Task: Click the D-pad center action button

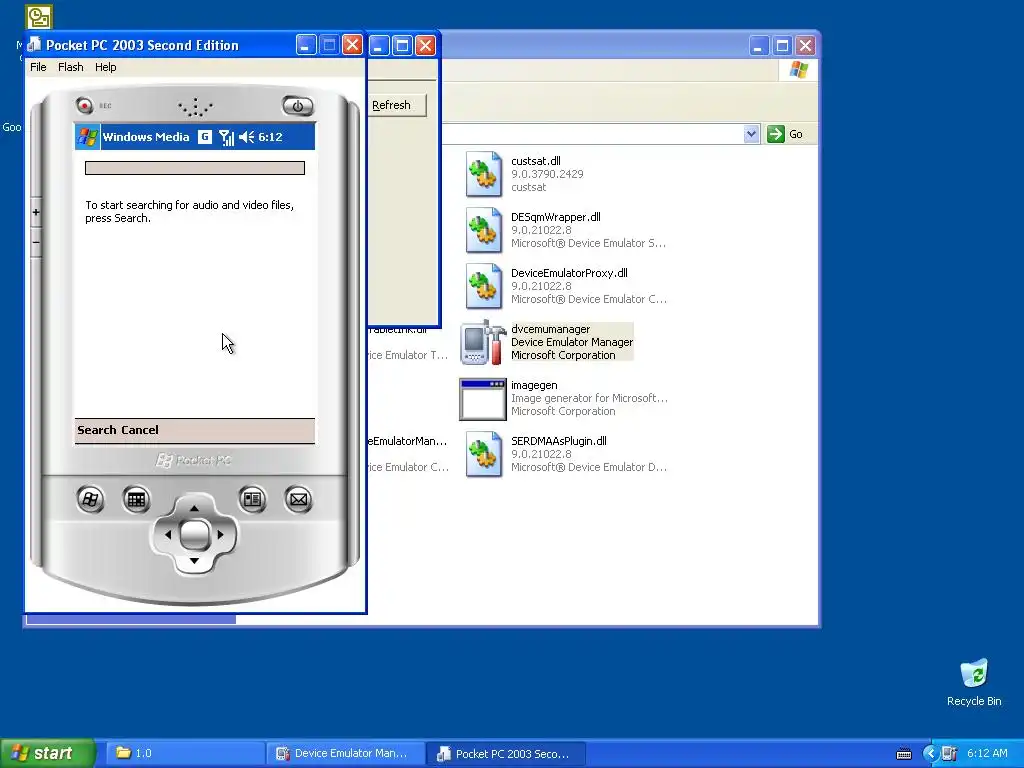Action: [x=194, y=535]
